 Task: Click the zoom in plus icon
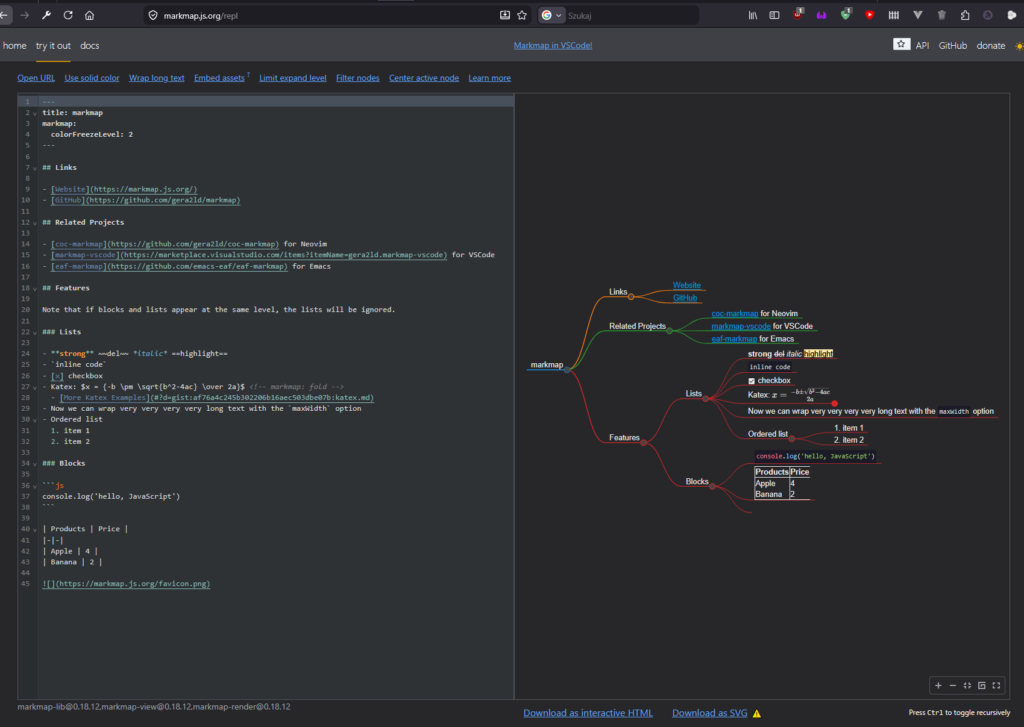937,685
